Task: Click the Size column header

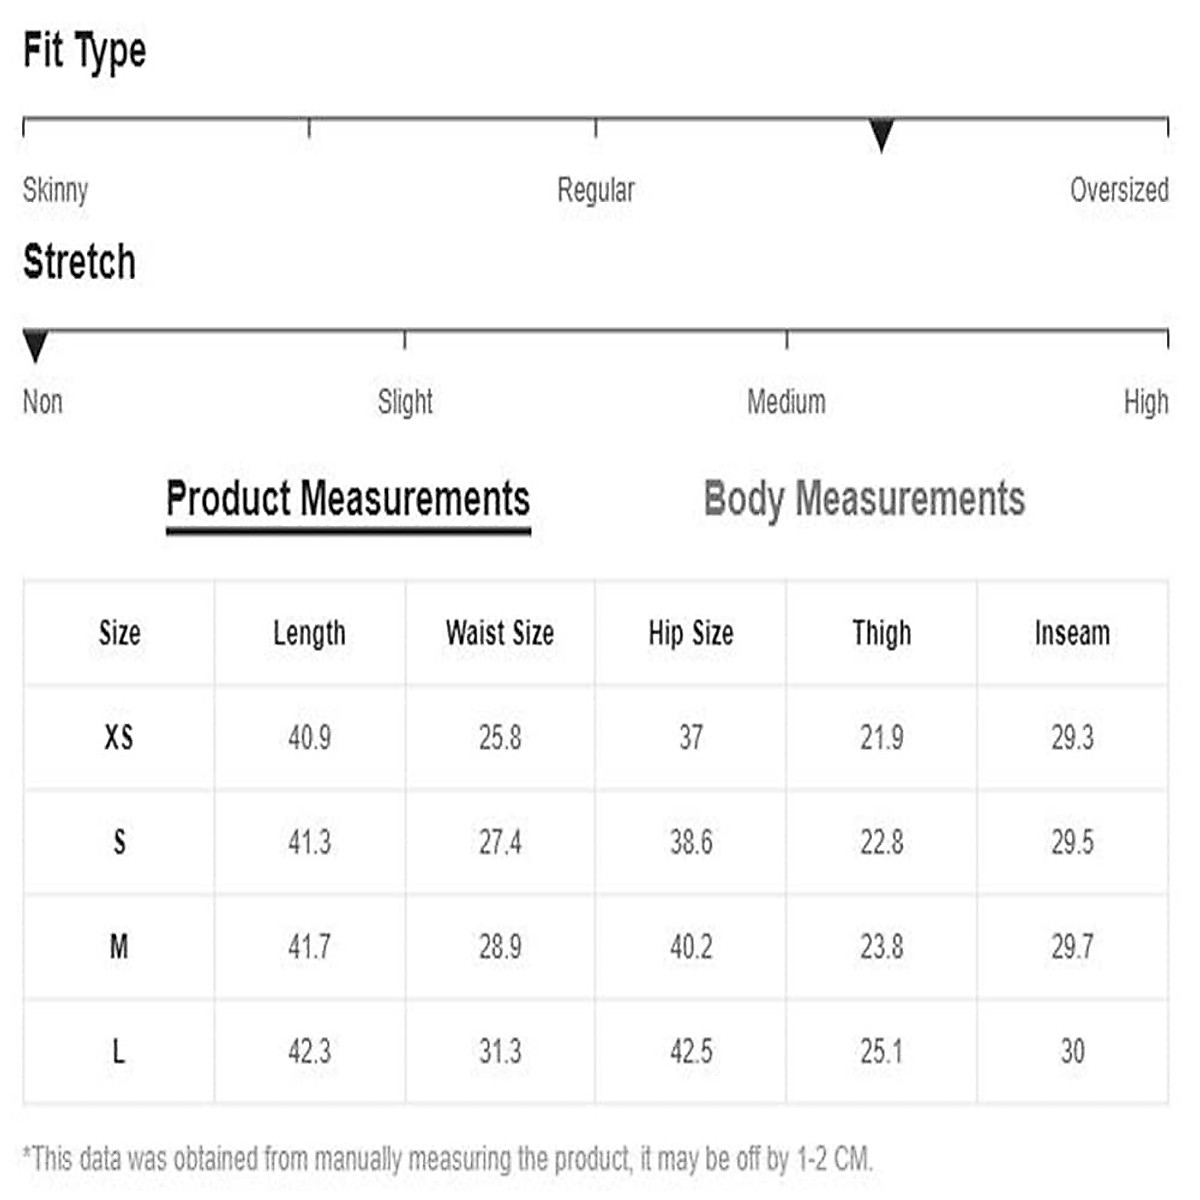Action: (119, 633)
